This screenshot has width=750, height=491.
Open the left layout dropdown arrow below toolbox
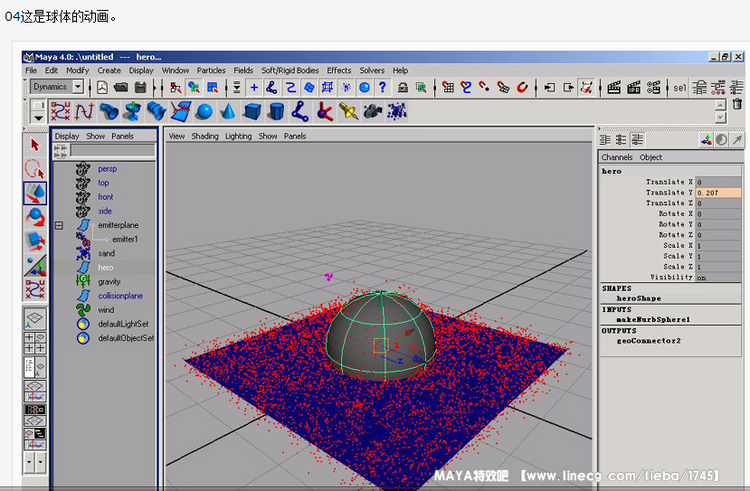pos(29,462)
